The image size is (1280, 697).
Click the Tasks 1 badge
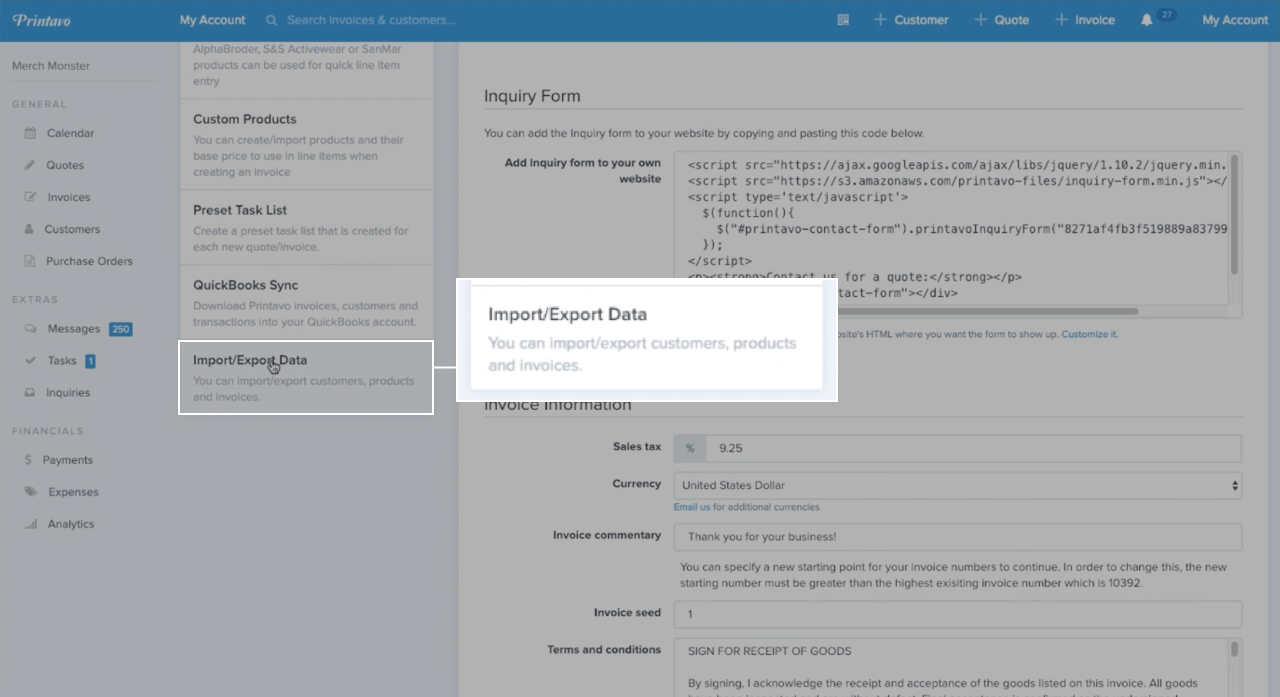click(x=90, y=361)
